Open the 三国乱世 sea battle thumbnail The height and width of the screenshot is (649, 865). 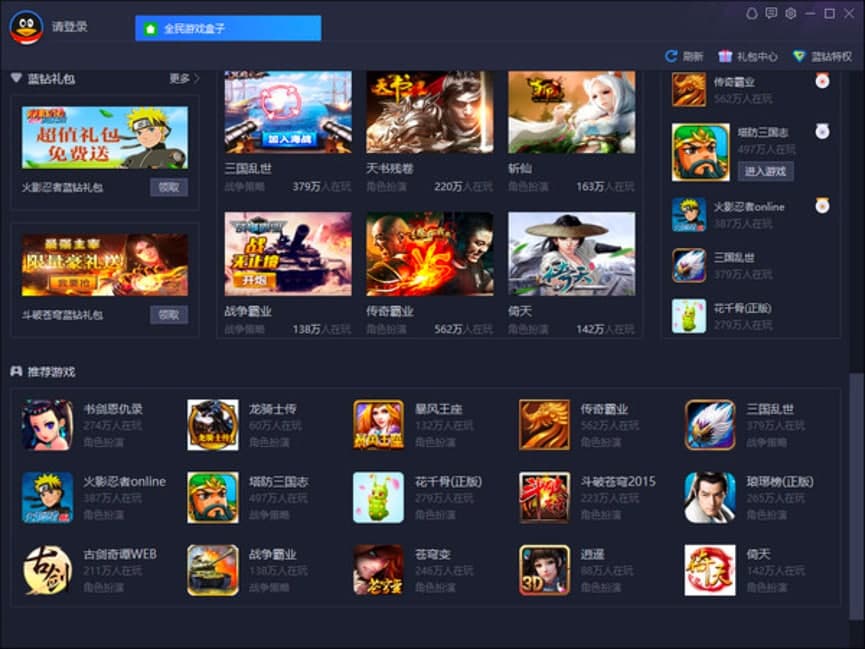coord(288,112)
